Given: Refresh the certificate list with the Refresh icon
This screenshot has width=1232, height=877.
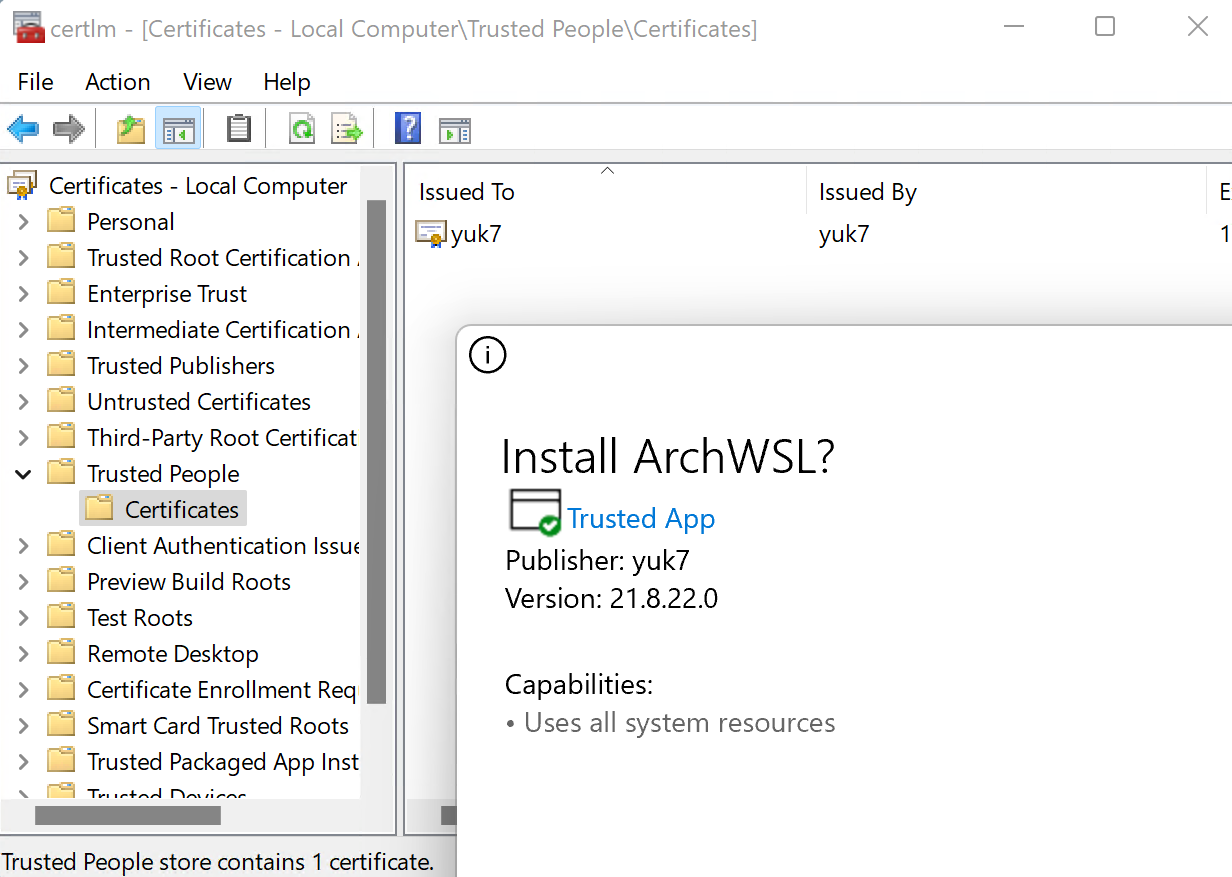Looking at the screenshot, I should (x=302, y=128).
